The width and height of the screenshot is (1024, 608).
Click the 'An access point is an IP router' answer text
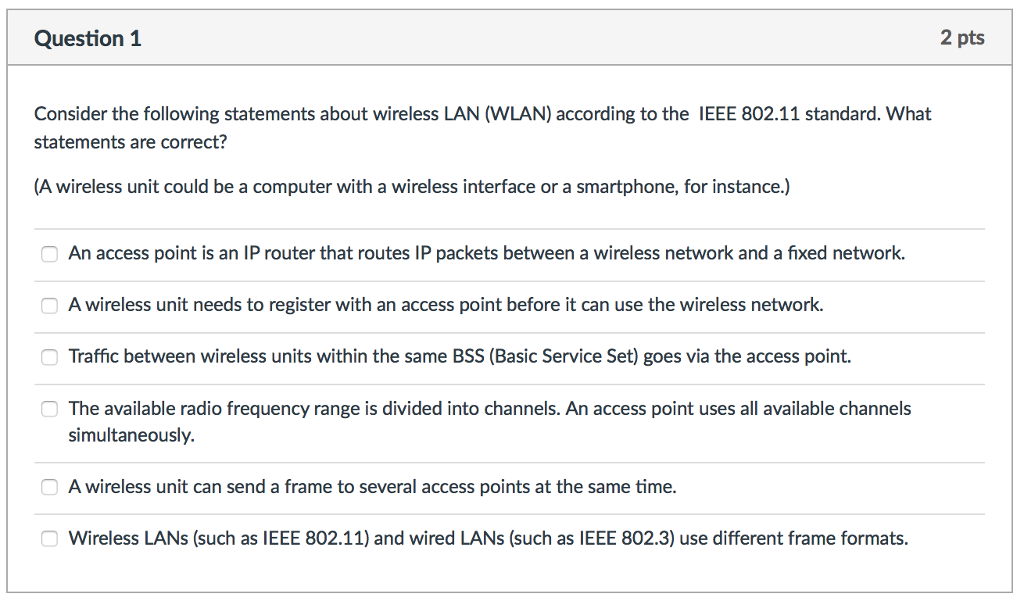486,254
